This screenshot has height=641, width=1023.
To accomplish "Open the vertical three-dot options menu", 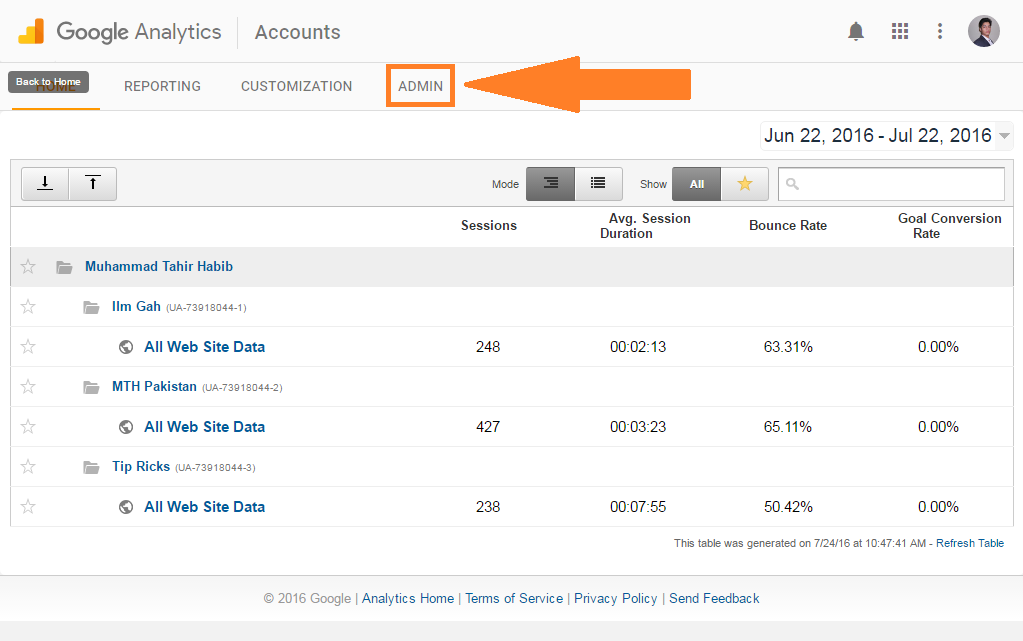I will [x=939, y=31].
